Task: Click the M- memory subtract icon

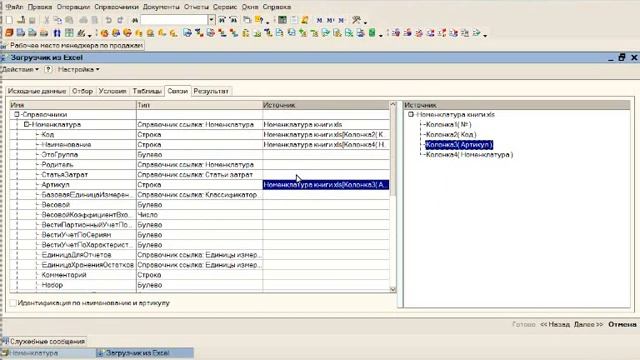Action: 341,20
